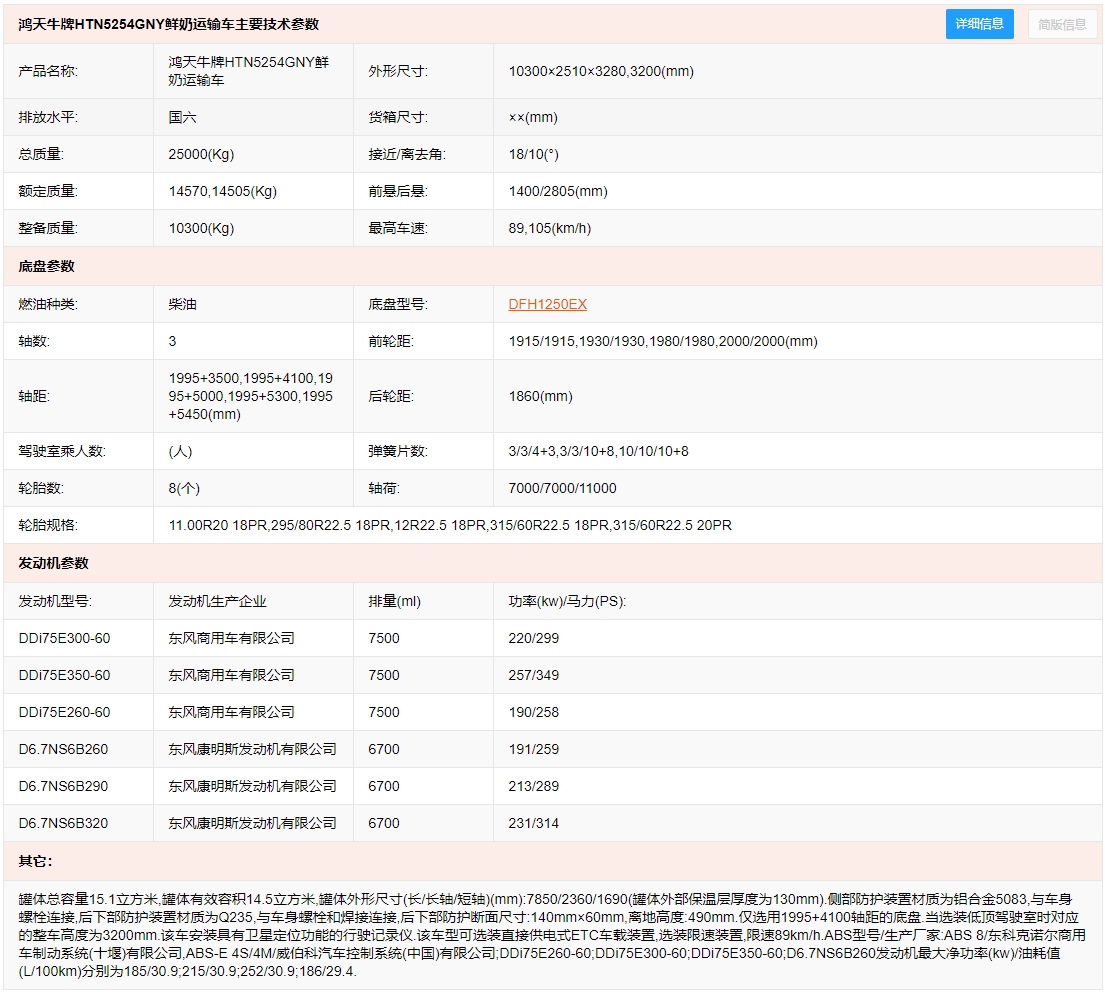Select the title 鸿天牛牌HTN5254GNY鲜奶运输车主要技术参数
Viewport: 1105px width, 992px height.
(x=168, y=24)
